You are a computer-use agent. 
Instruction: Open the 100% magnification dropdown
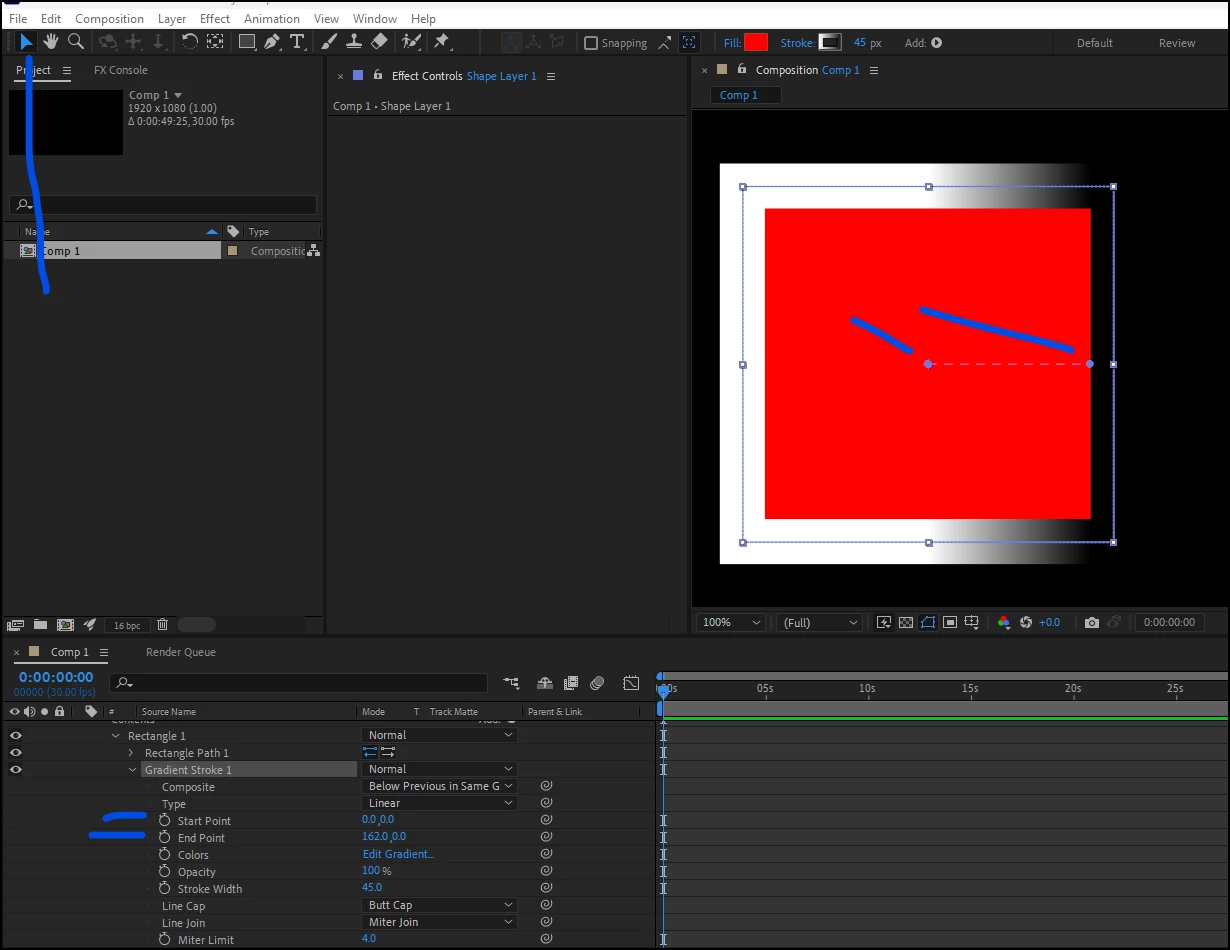[x=732, y=622]
